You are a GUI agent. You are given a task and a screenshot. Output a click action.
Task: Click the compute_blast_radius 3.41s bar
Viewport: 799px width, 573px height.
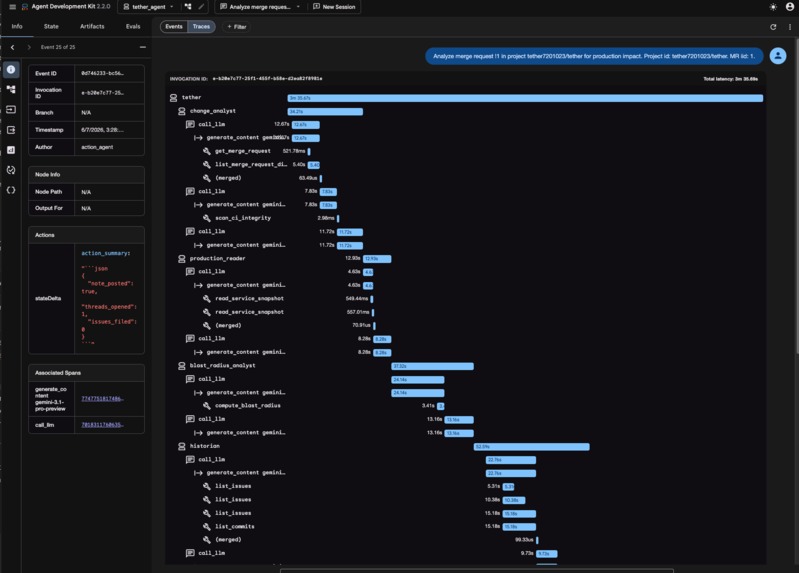[x=441, y=406]
